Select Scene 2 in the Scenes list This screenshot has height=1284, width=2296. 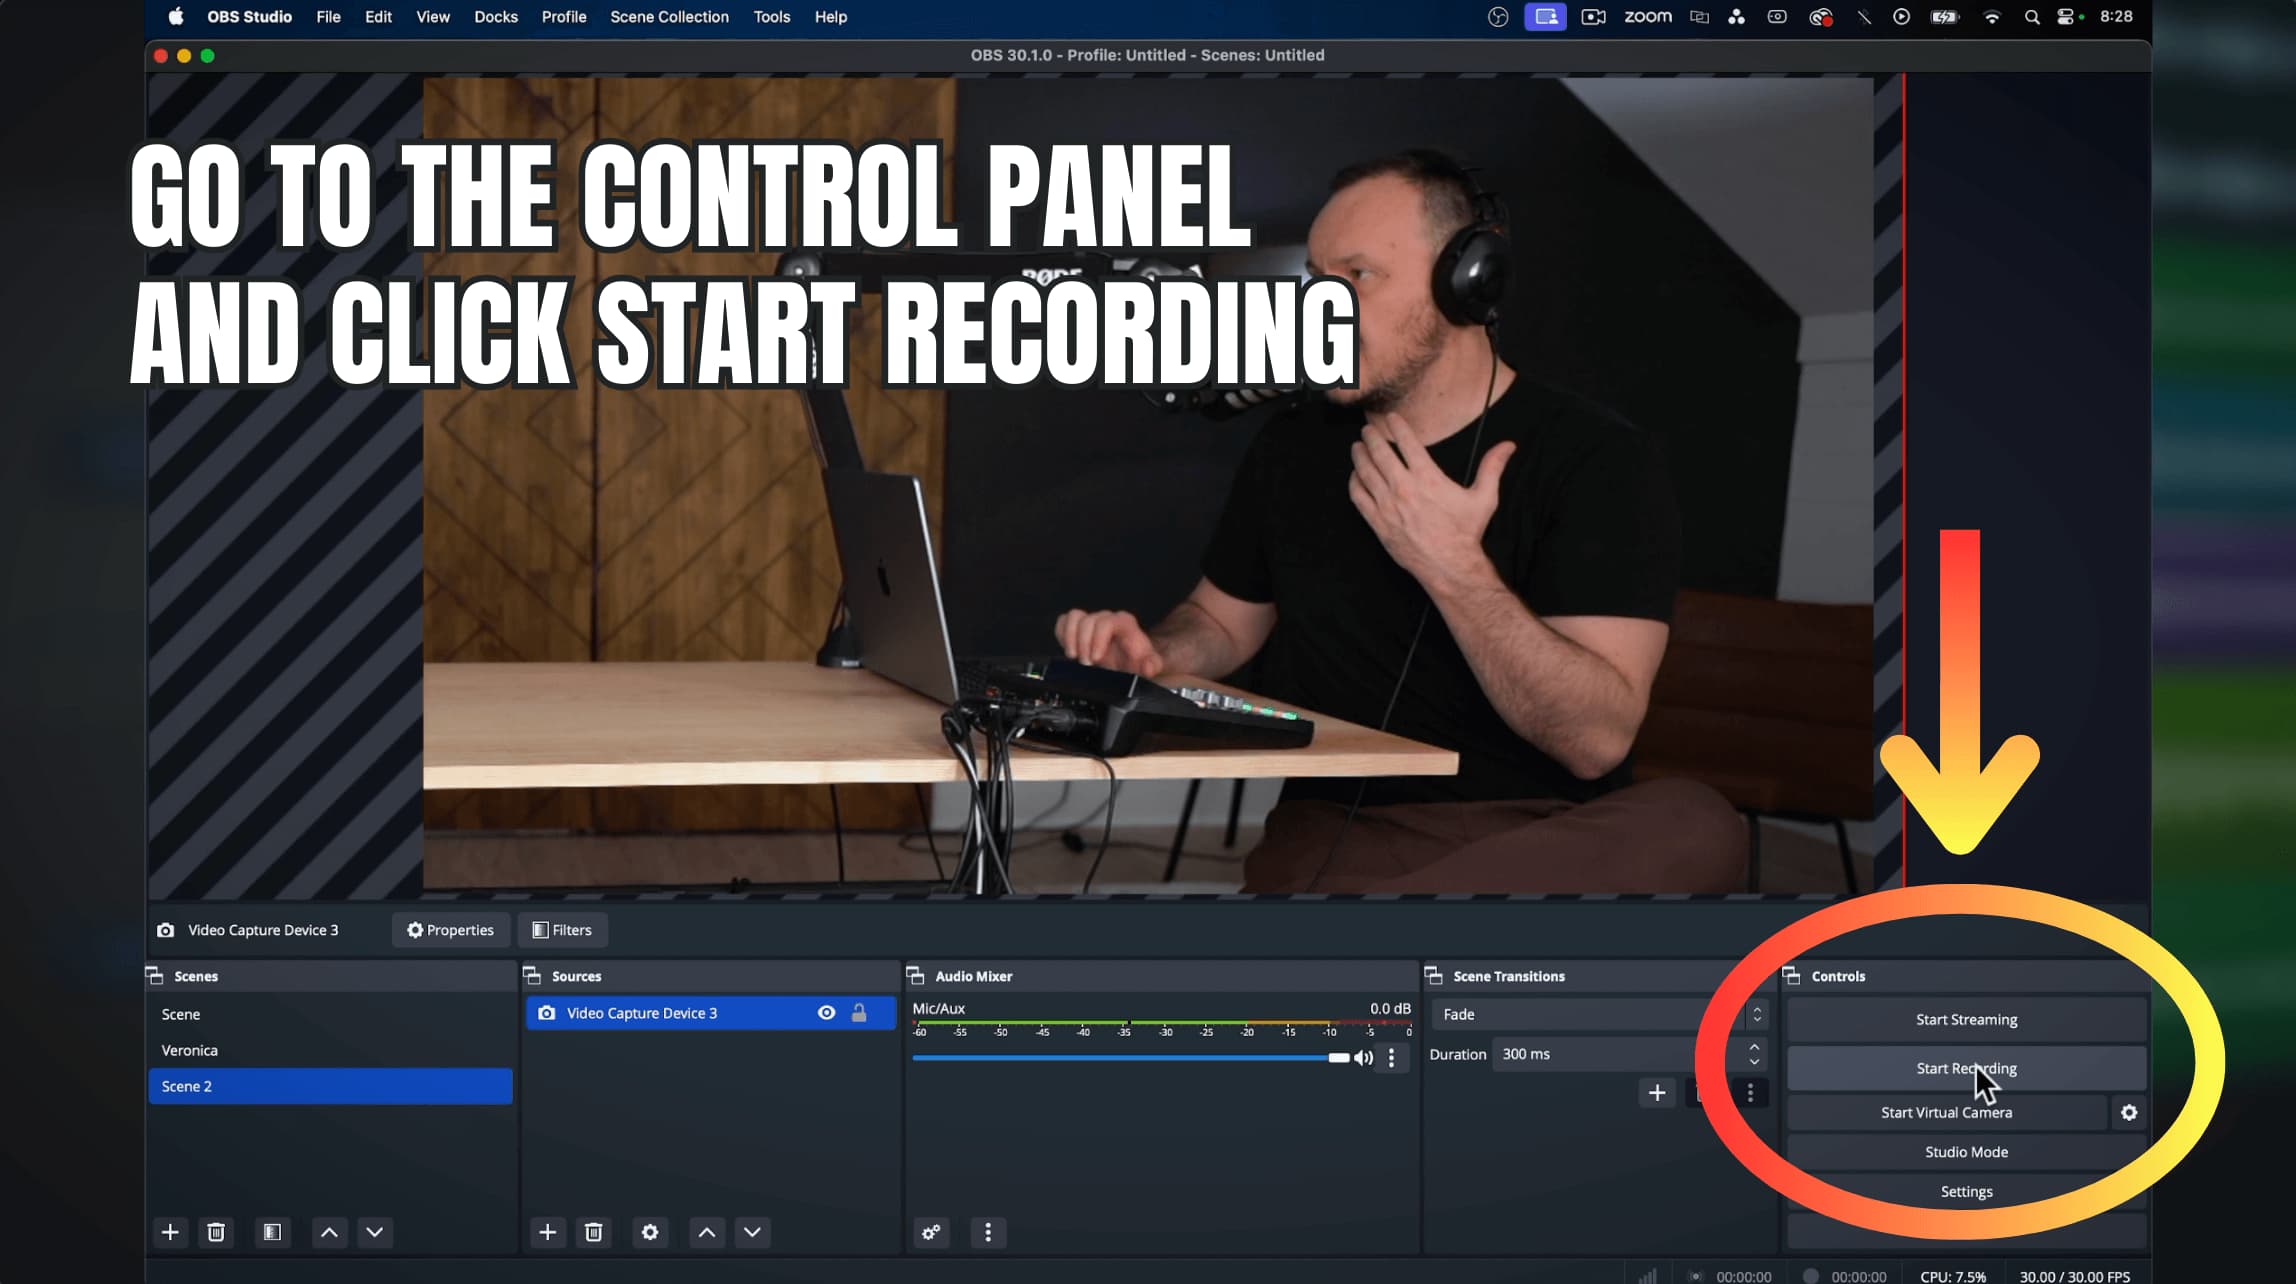click(x=330, y=1086)
